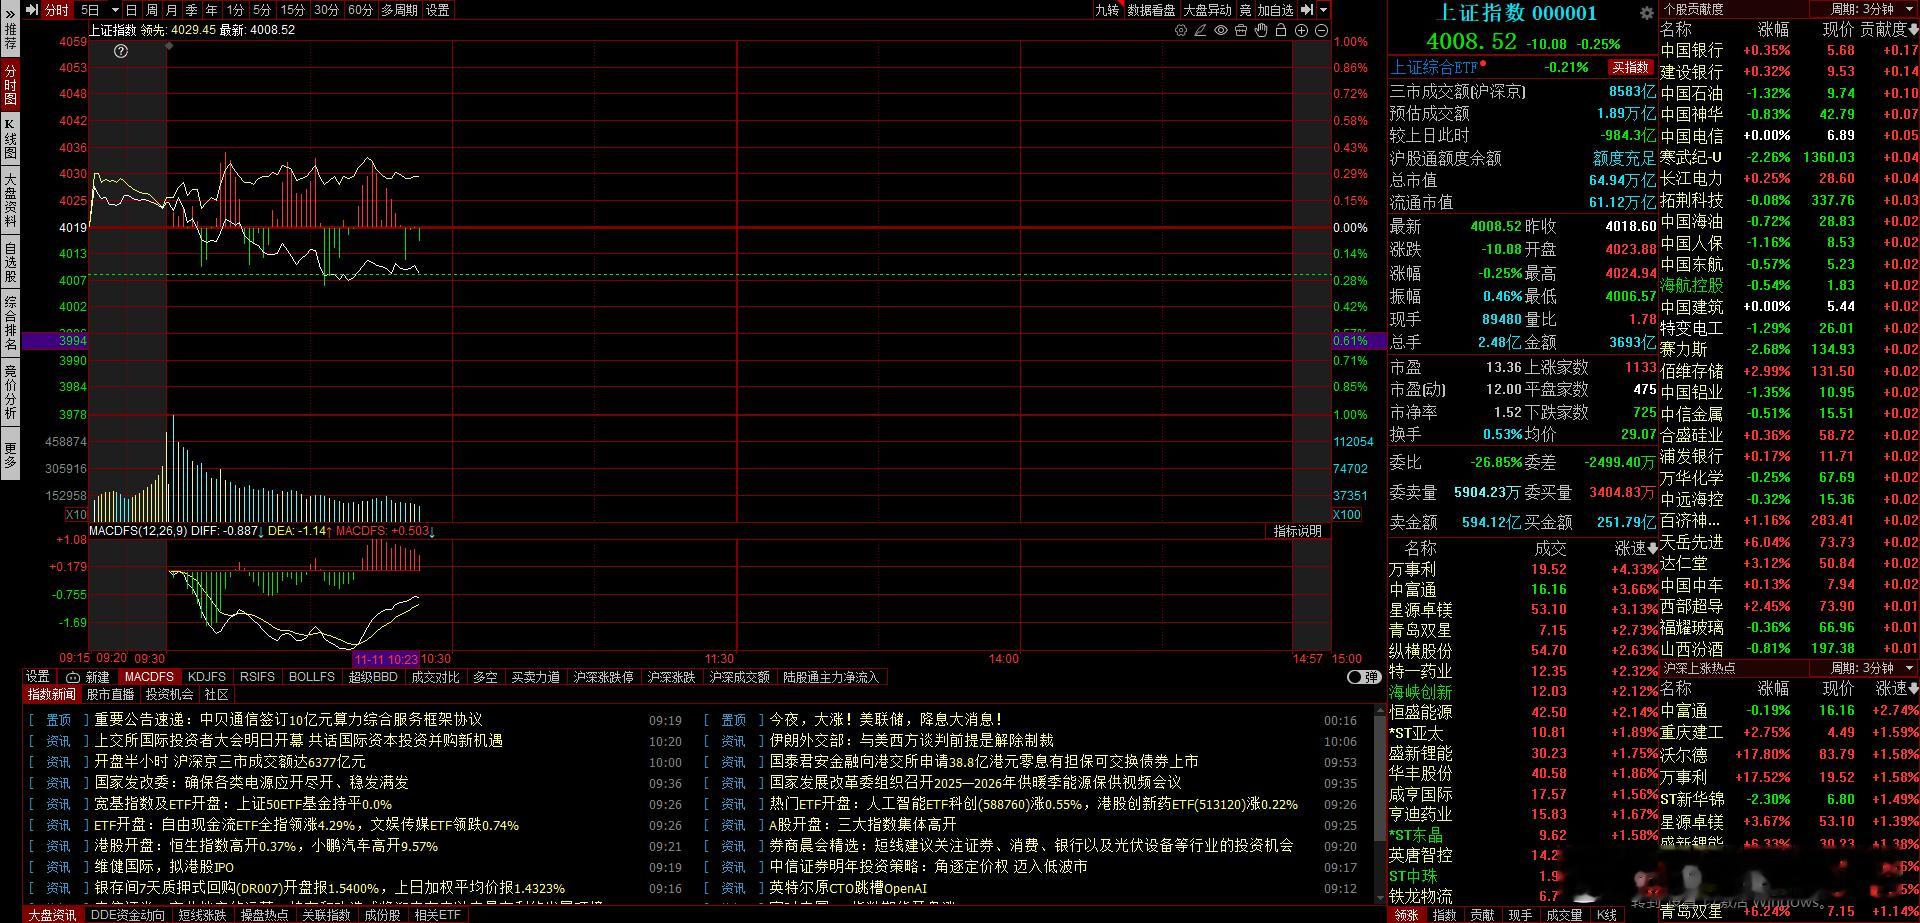Open news 重要公告速递：中只通信签订10亿元算力综合服务框架协议

click(289, 720)
